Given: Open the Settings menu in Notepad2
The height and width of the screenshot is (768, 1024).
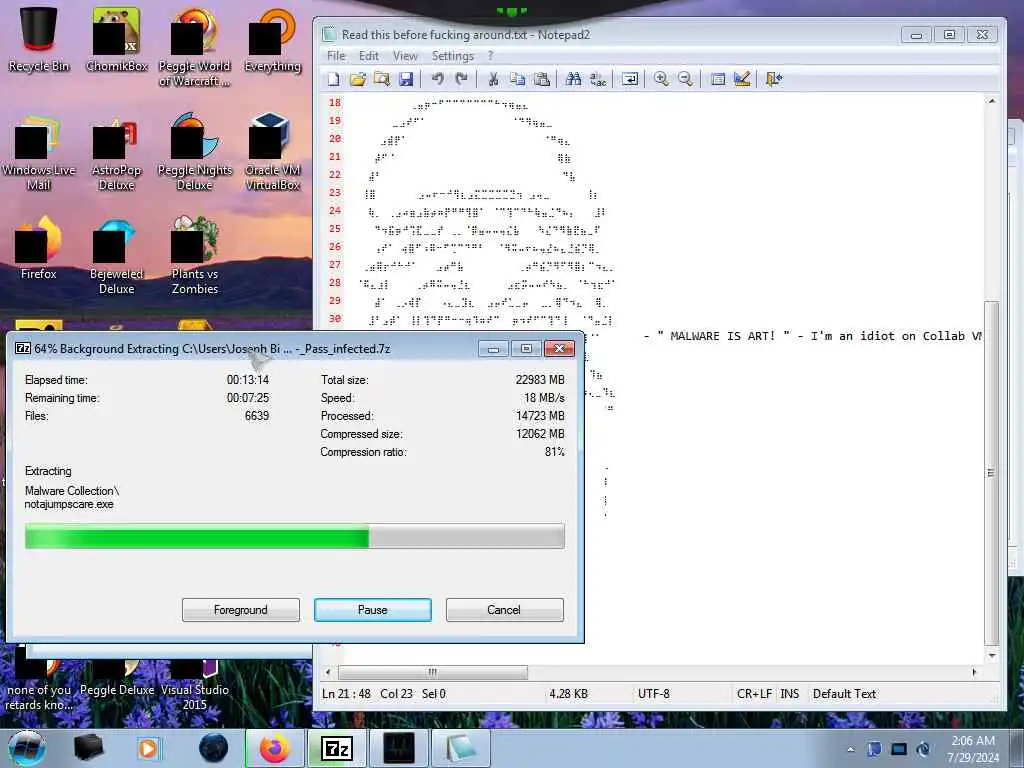Looking at the screenshot, I should (x=453, y=56).
